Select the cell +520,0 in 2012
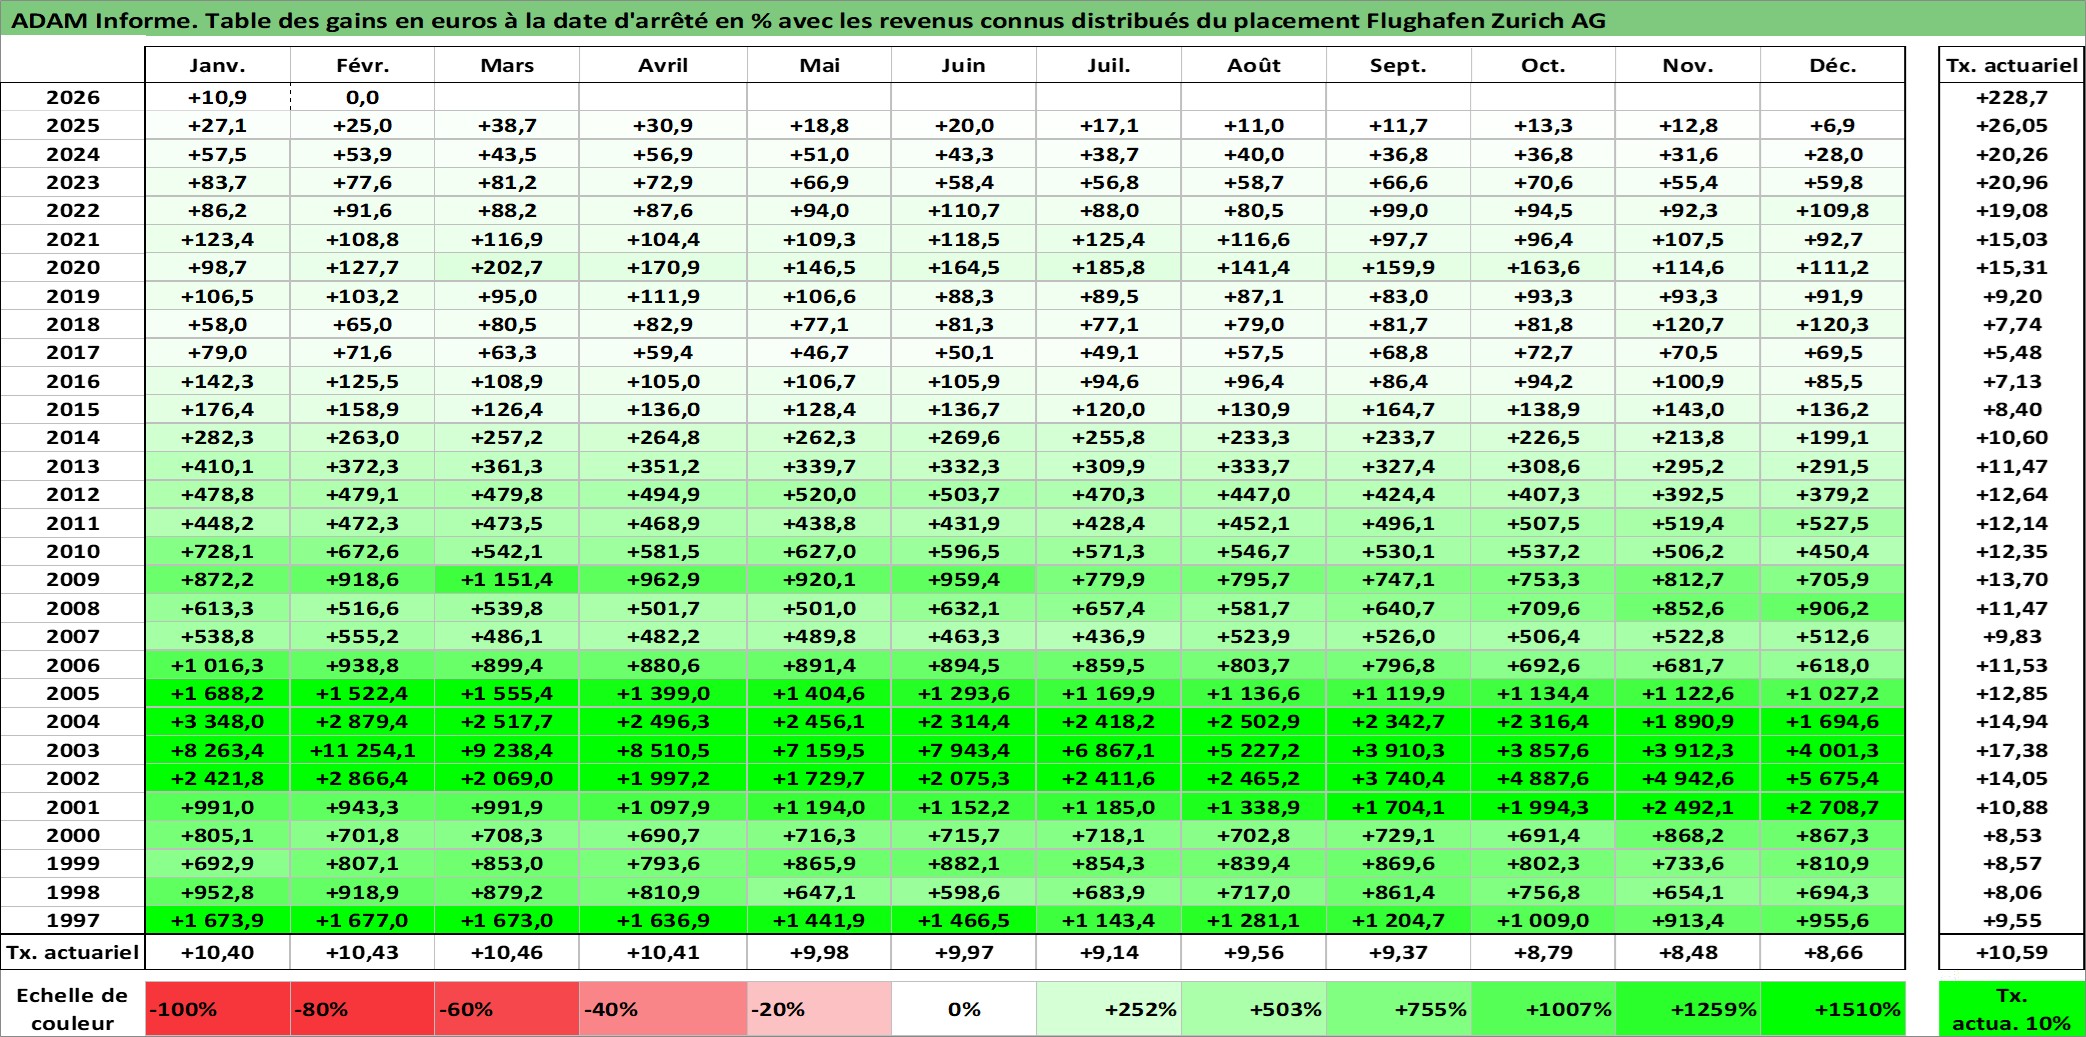This screenshot has height=1037, width=2086. pyautogui.click(x=819, y=494)
